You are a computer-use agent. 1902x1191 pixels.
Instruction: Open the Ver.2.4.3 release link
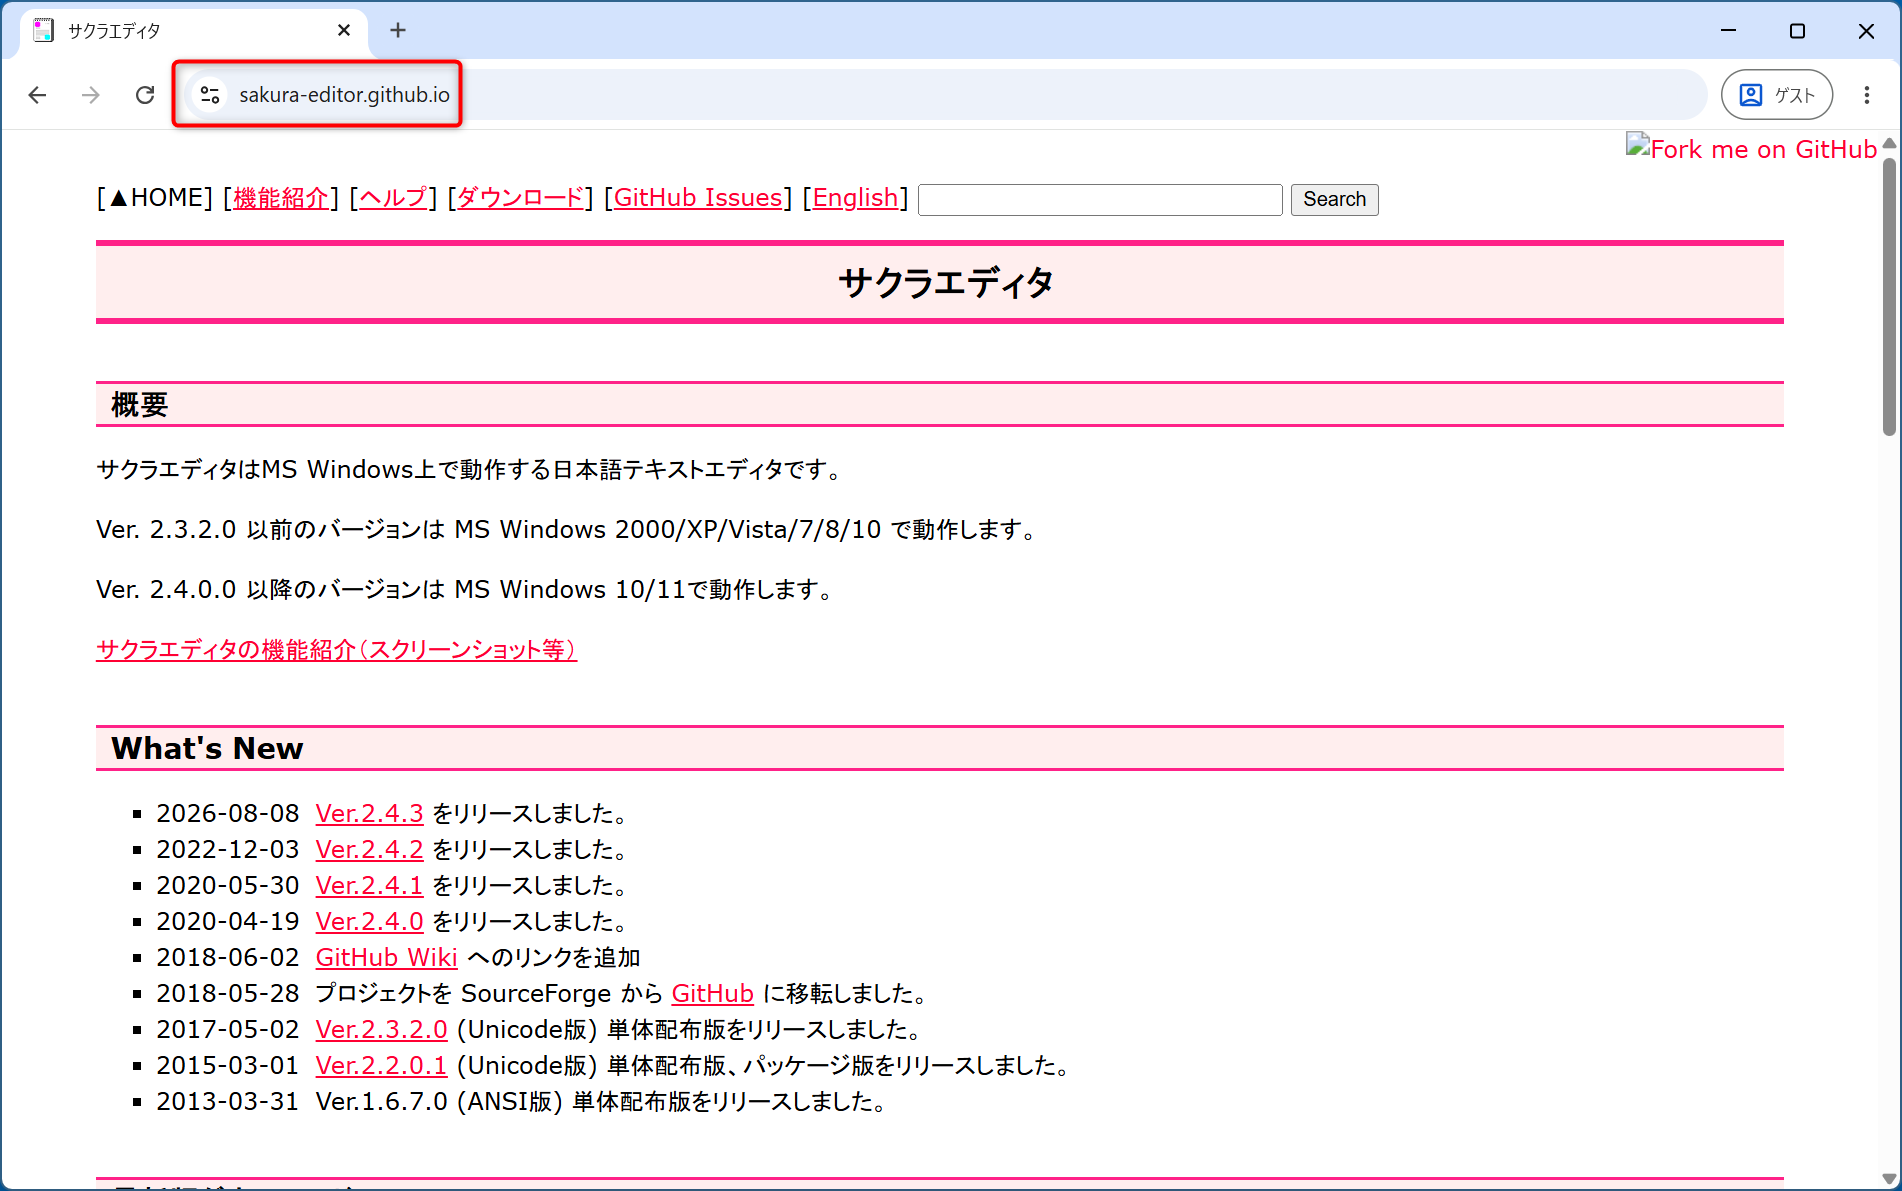coord(369,814)
